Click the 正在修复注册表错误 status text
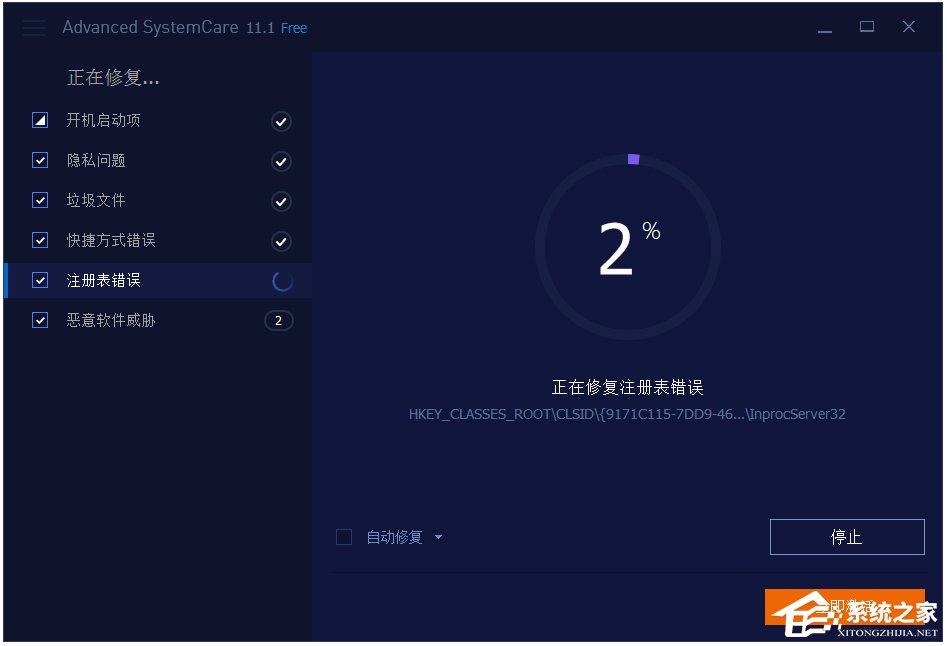This screenshot has height=646, width=947. 627,387
